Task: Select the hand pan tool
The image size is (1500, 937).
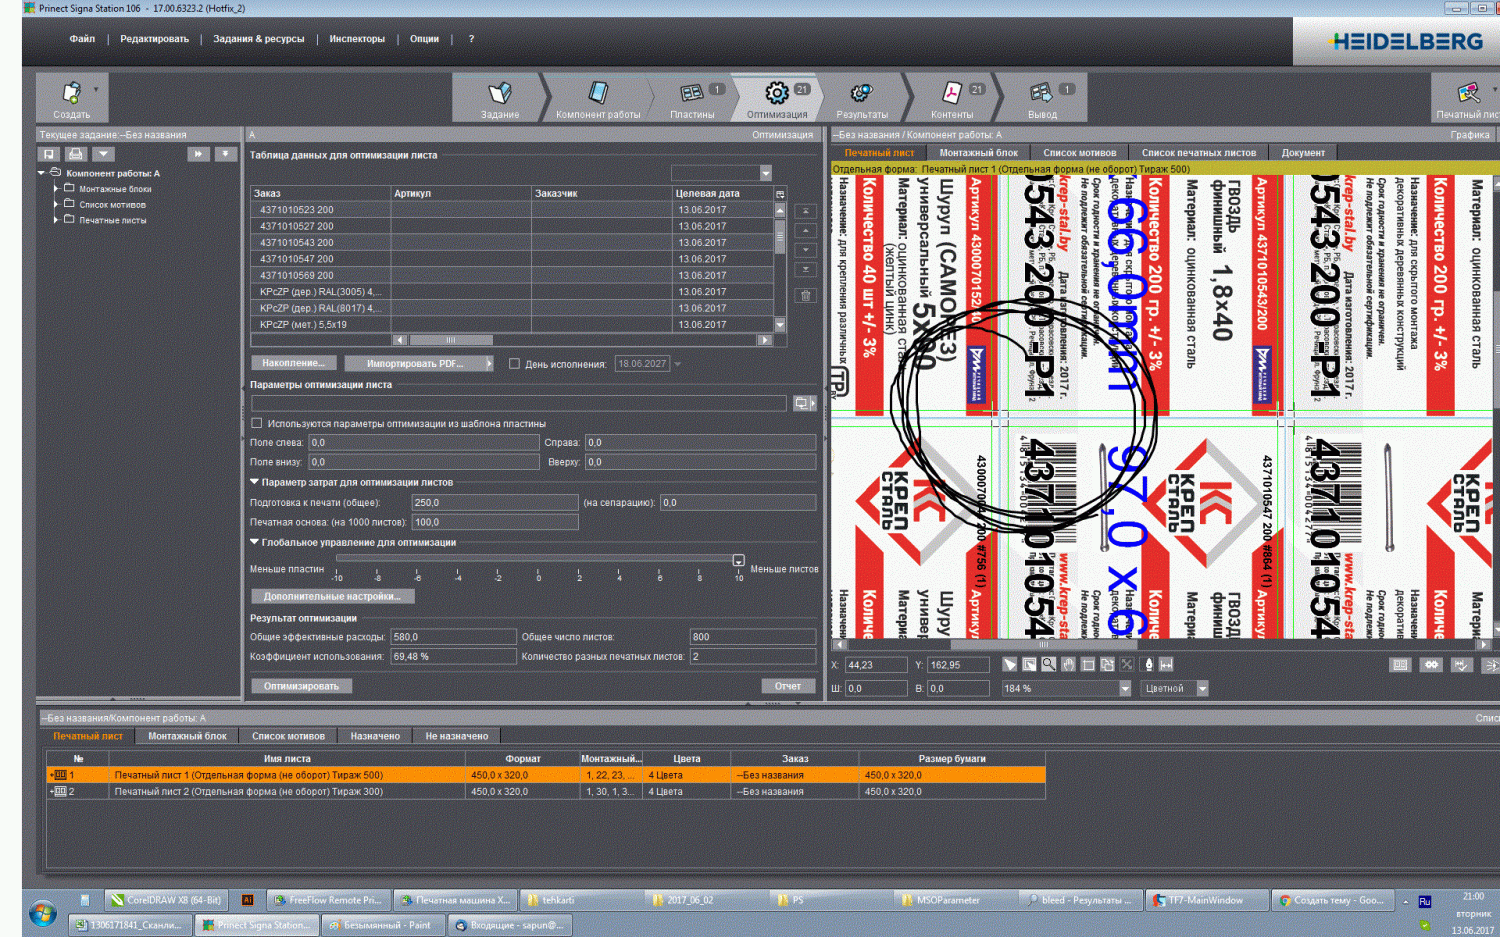Action: coord(1068,664)
